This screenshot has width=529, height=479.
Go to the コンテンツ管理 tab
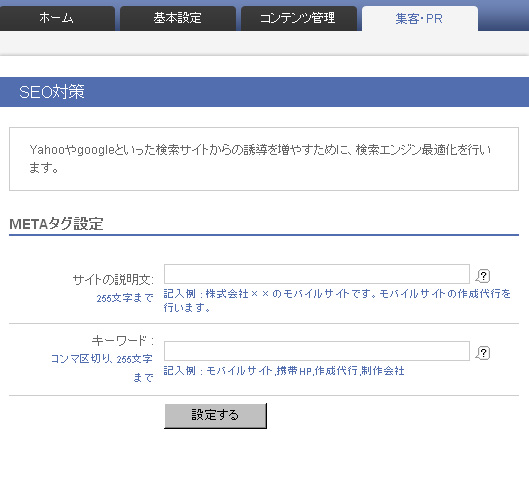pos(299,19)
